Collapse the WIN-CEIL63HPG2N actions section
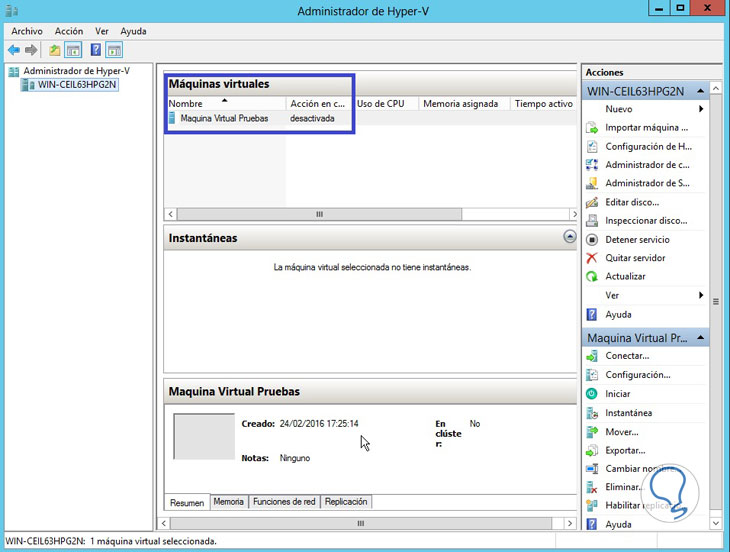730x552 pixels. click(701, 91)
